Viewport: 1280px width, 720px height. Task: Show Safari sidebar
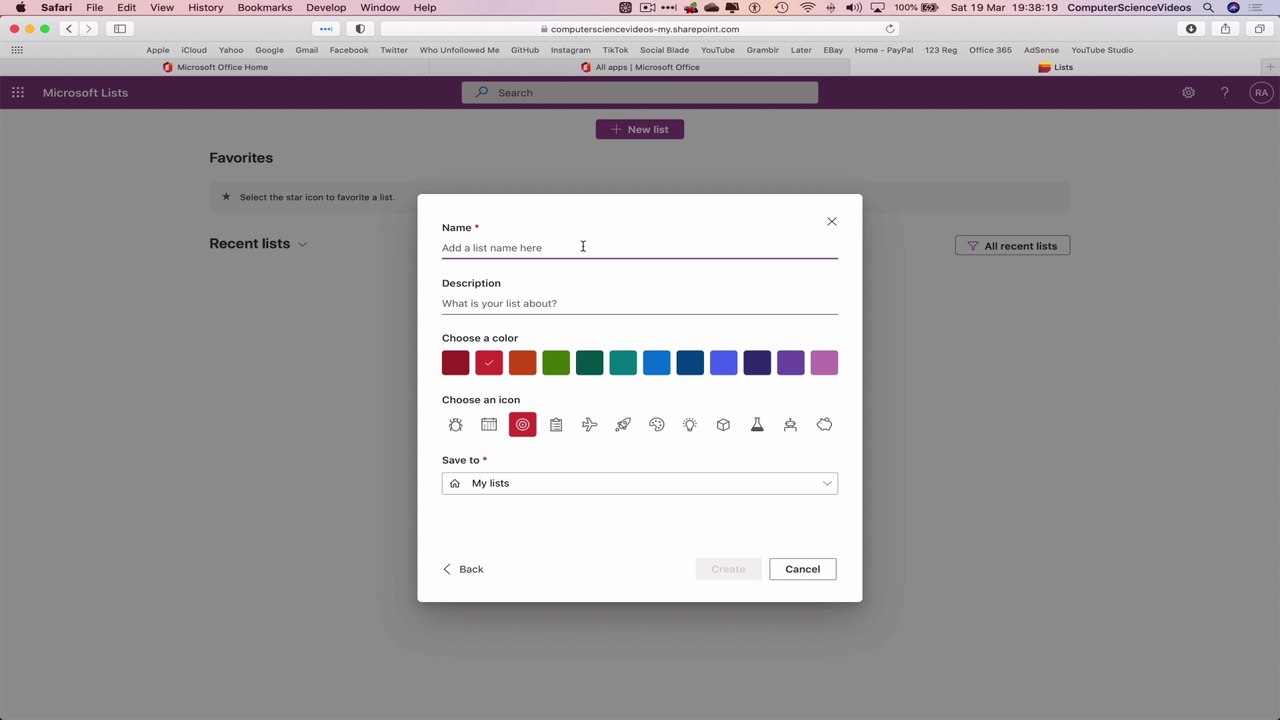[120, 29]
